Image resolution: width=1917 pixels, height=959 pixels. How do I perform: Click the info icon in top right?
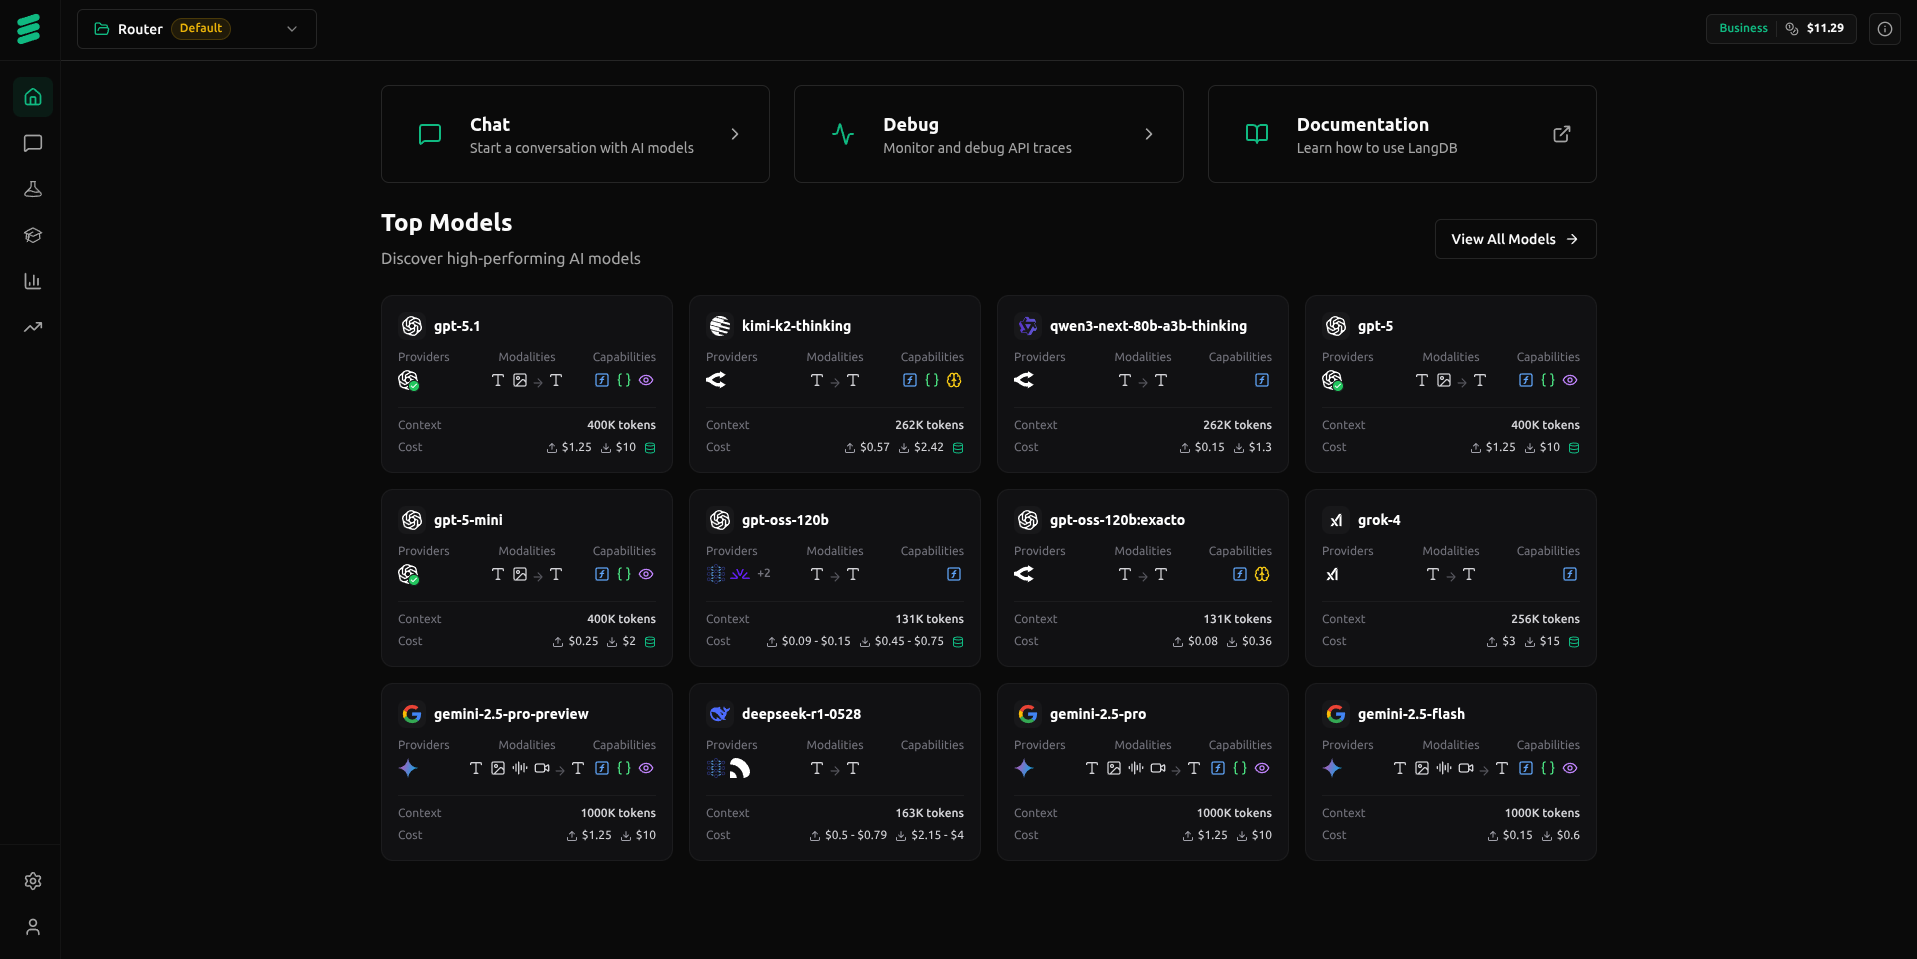(x=1884, y=29)
